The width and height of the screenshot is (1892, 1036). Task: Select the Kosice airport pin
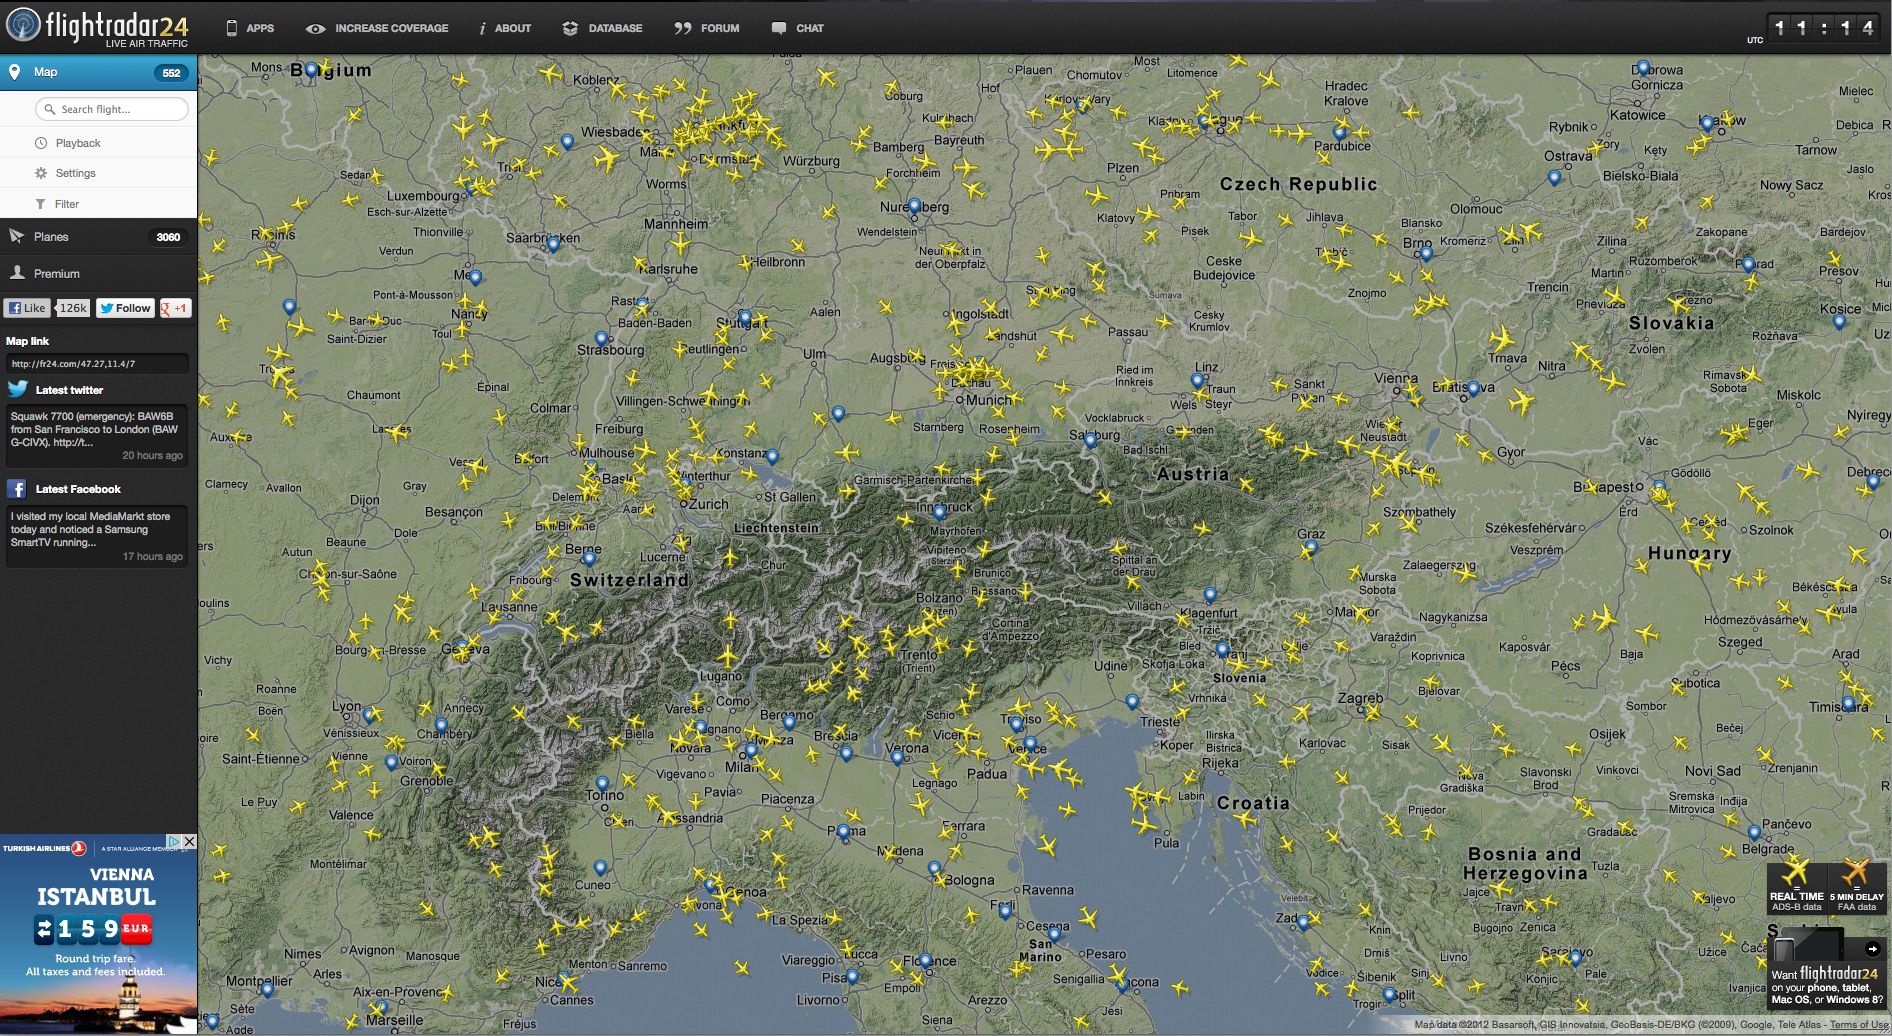coord(1839,323)
